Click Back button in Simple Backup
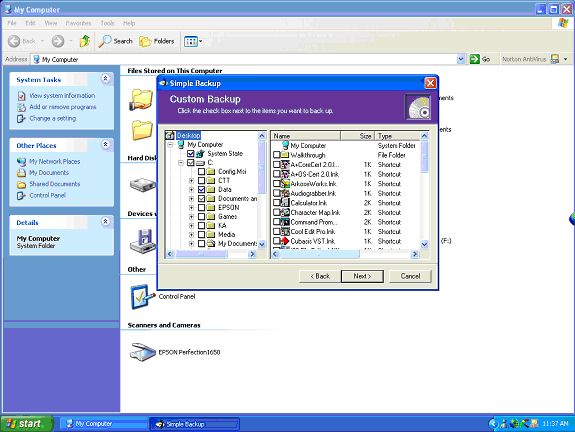Screen dimensions: 575x432 click(x=320, y=276)
